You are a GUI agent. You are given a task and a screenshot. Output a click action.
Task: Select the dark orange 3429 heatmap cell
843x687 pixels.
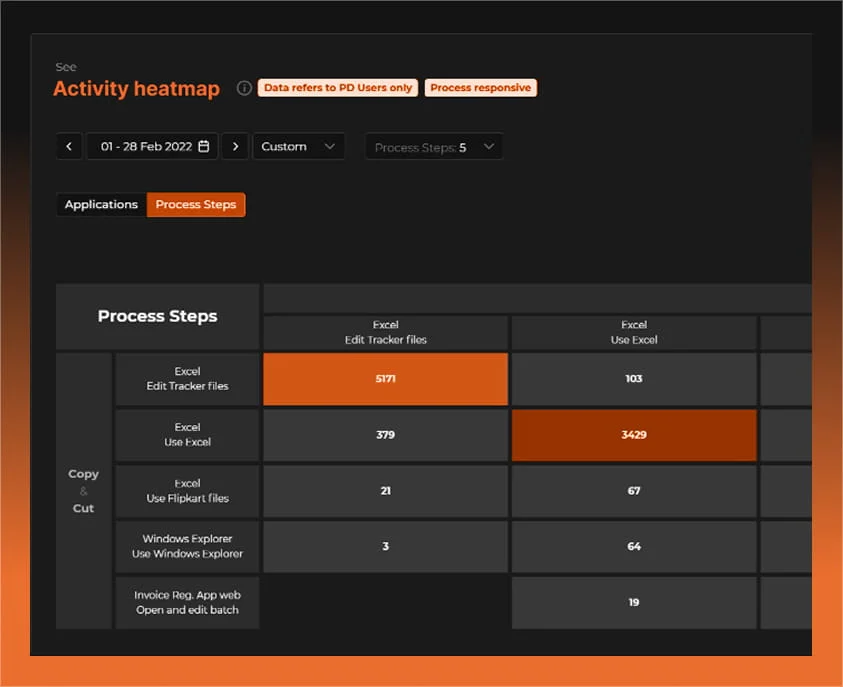pyautogui.click(x=634, y=435)
